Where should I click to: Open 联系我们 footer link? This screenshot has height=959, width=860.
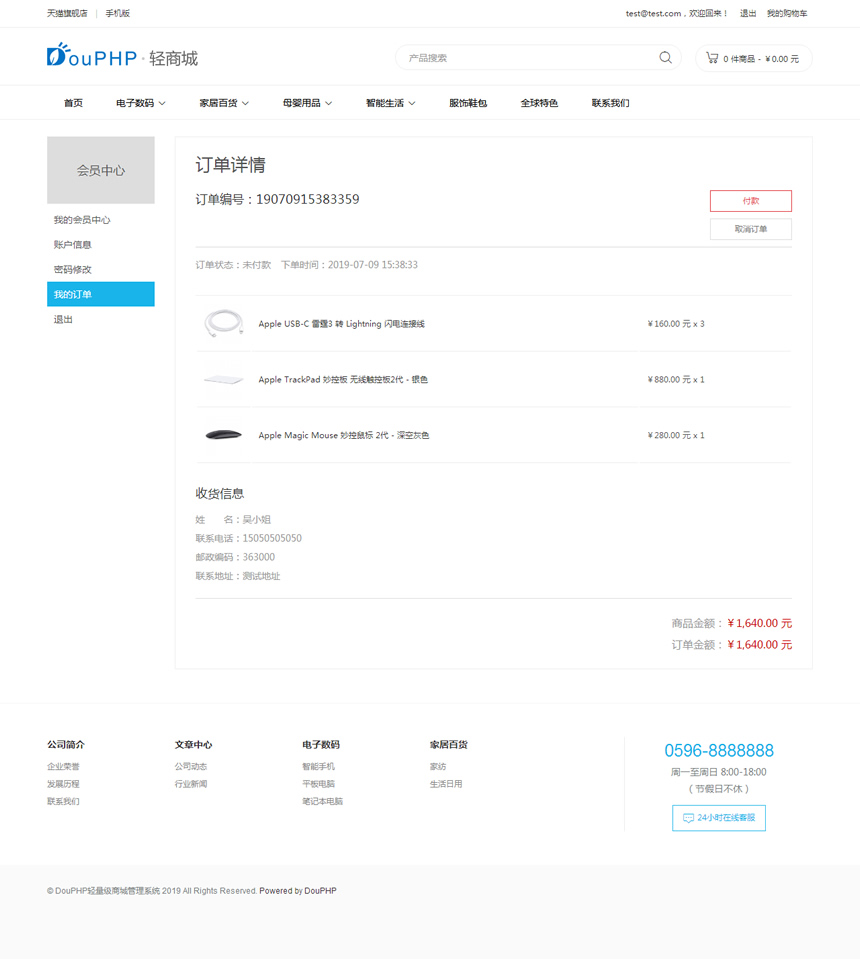[x=63, y=801]
